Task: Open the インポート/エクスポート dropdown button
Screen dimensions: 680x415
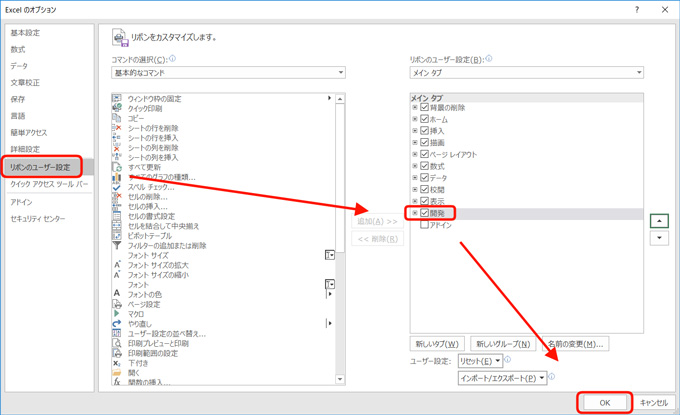Action: pos(502,379)
